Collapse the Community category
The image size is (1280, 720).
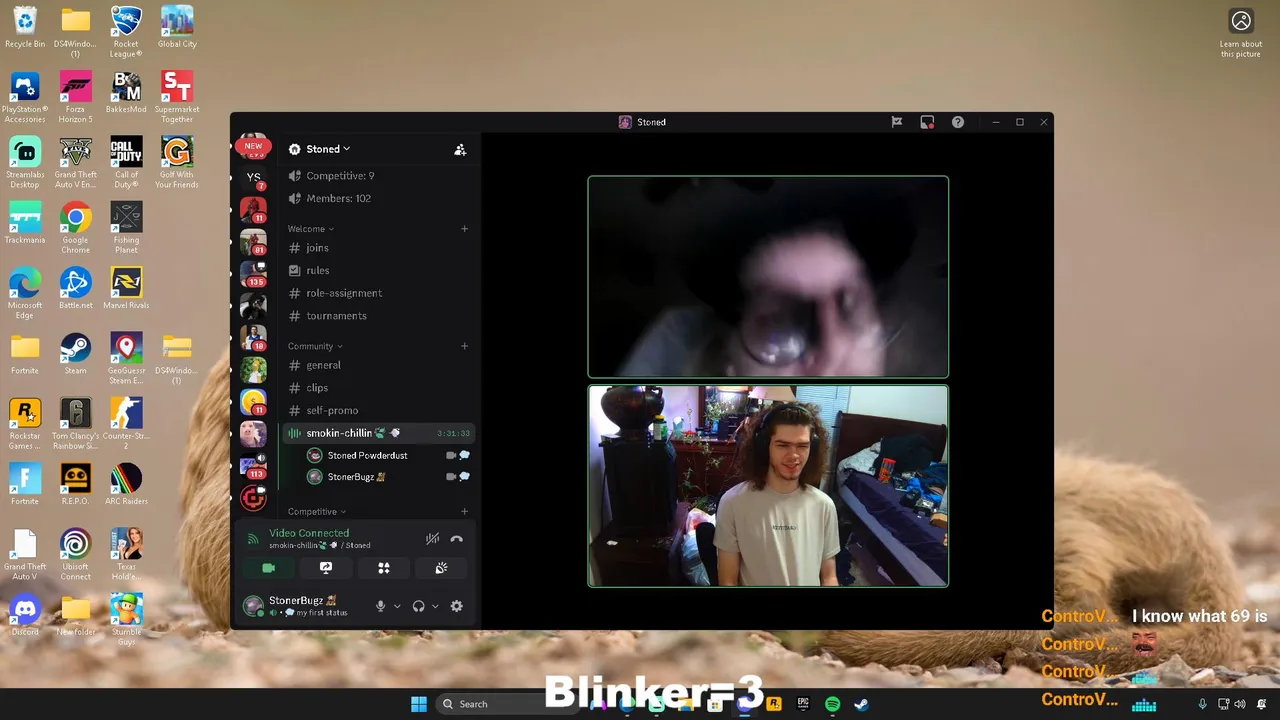coord(315,346)
